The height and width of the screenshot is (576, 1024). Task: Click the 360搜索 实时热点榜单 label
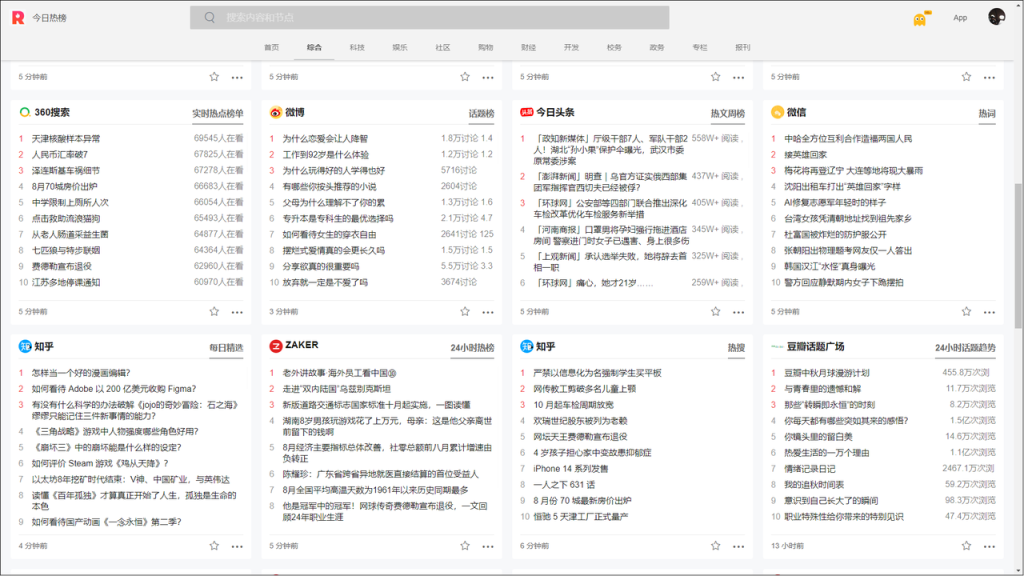point(217,114)
